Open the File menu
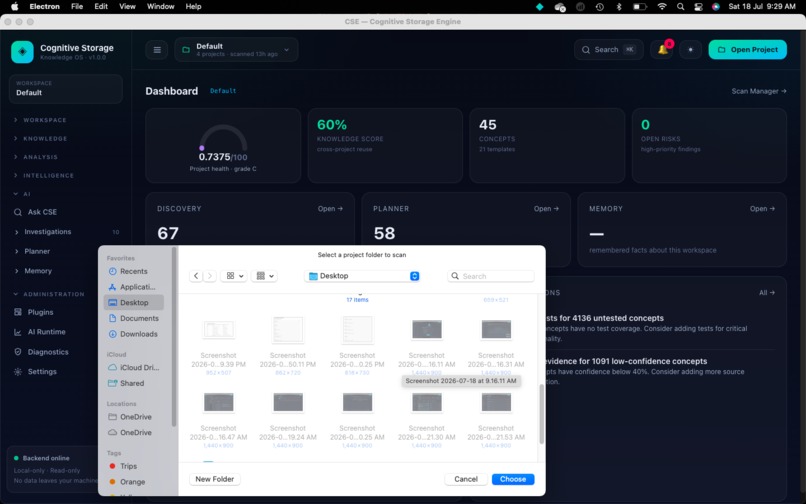The image size is (806, 504). [77, 7]
